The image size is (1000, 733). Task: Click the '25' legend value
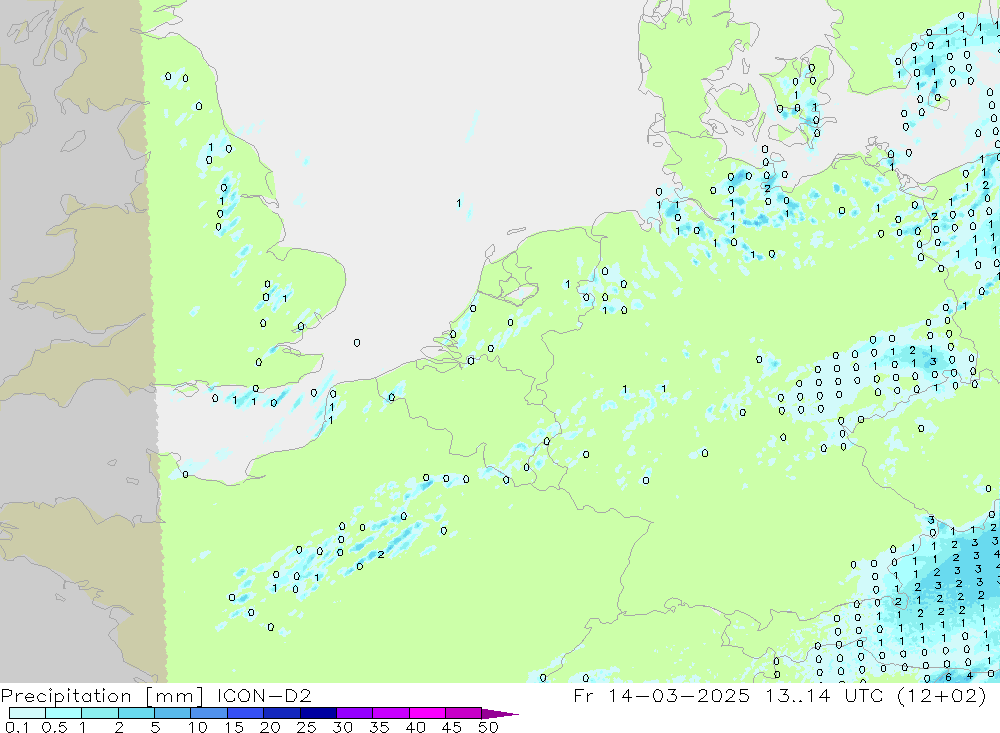(306, 727)
